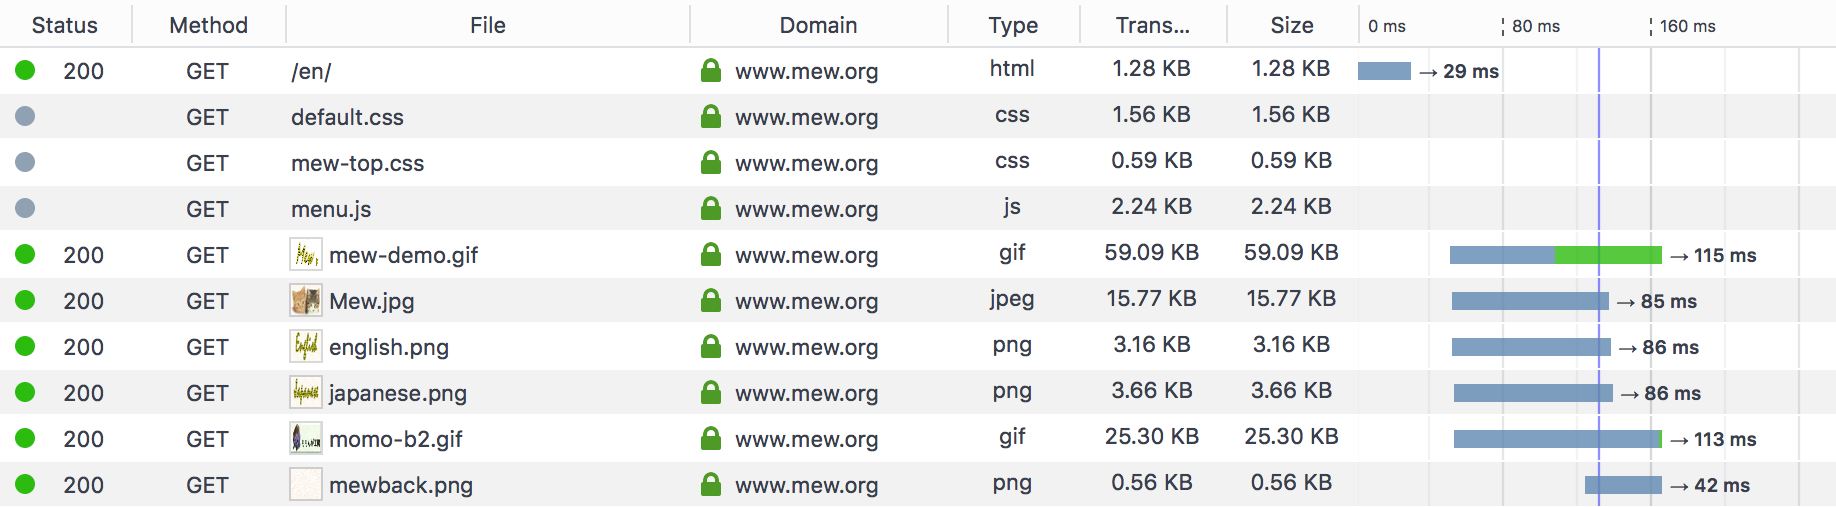Click the 59.09 KB transferred value
Screen dimensions: 1836x507
(x=1152, y=252)
